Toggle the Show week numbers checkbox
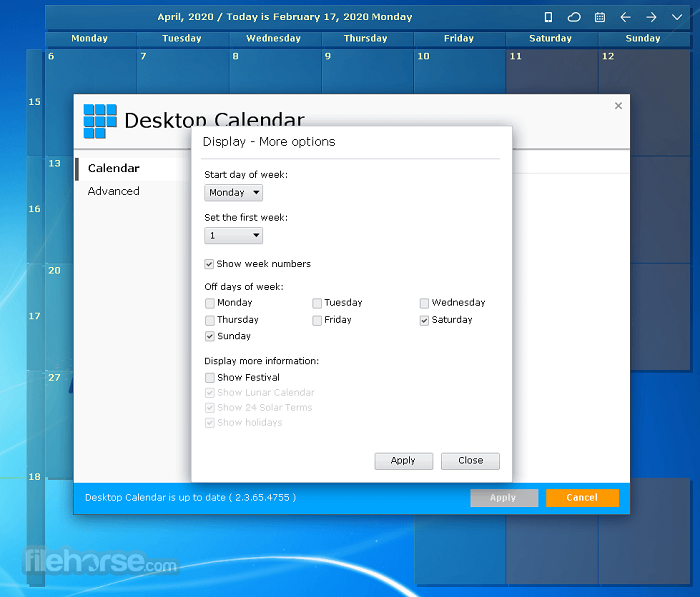The width and height of the screenshot is (700, 597). point(210,264)
